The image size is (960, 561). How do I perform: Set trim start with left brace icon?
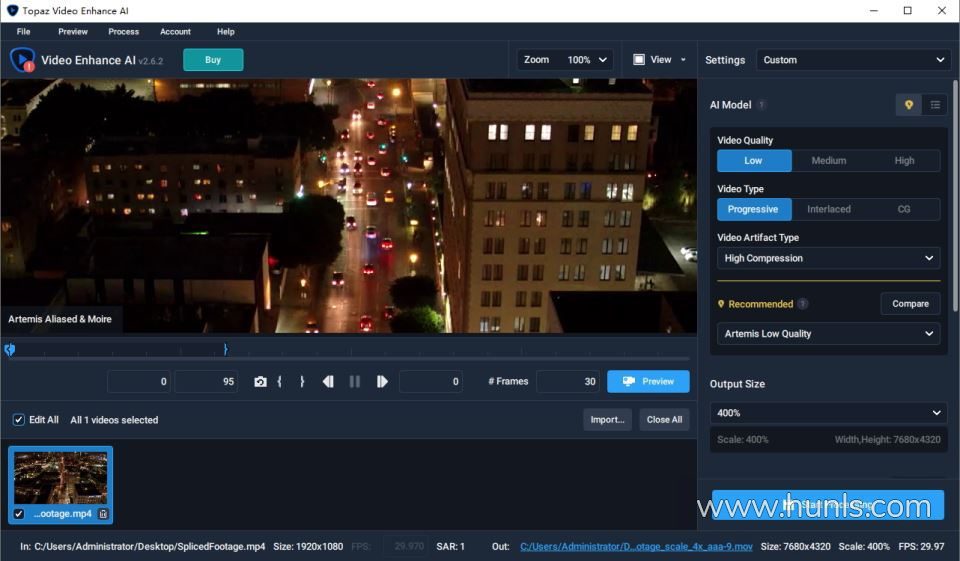280,382
